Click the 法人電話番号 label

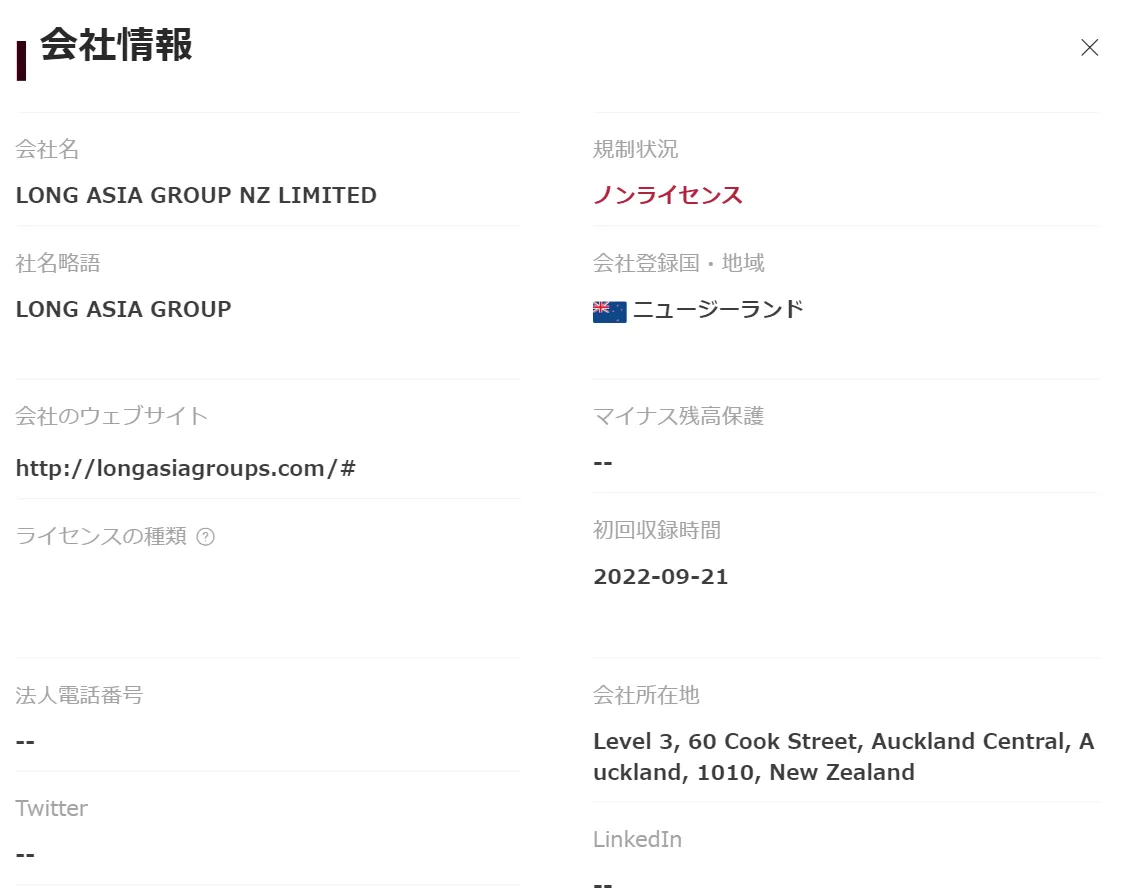point(80,695)
